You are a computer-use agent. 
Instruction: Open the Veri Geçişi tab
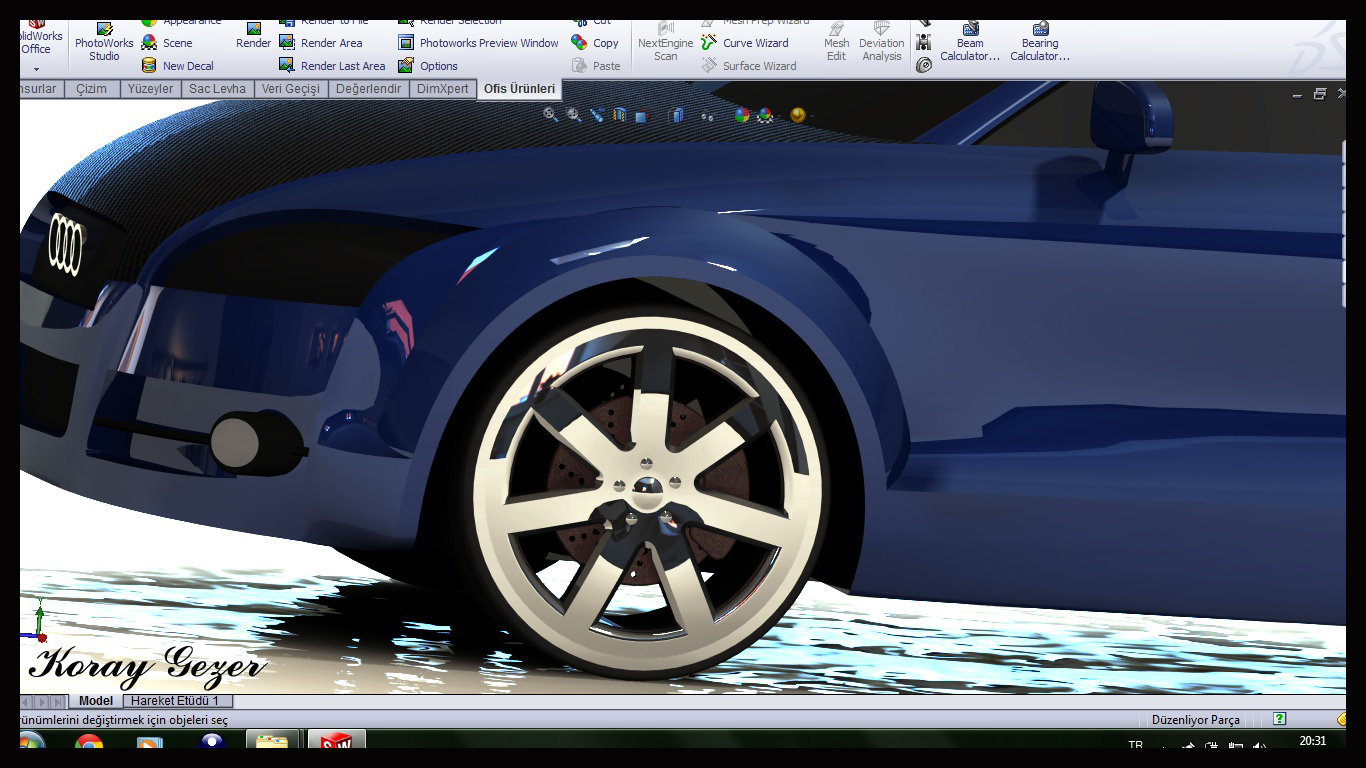[x=290, y=89]
